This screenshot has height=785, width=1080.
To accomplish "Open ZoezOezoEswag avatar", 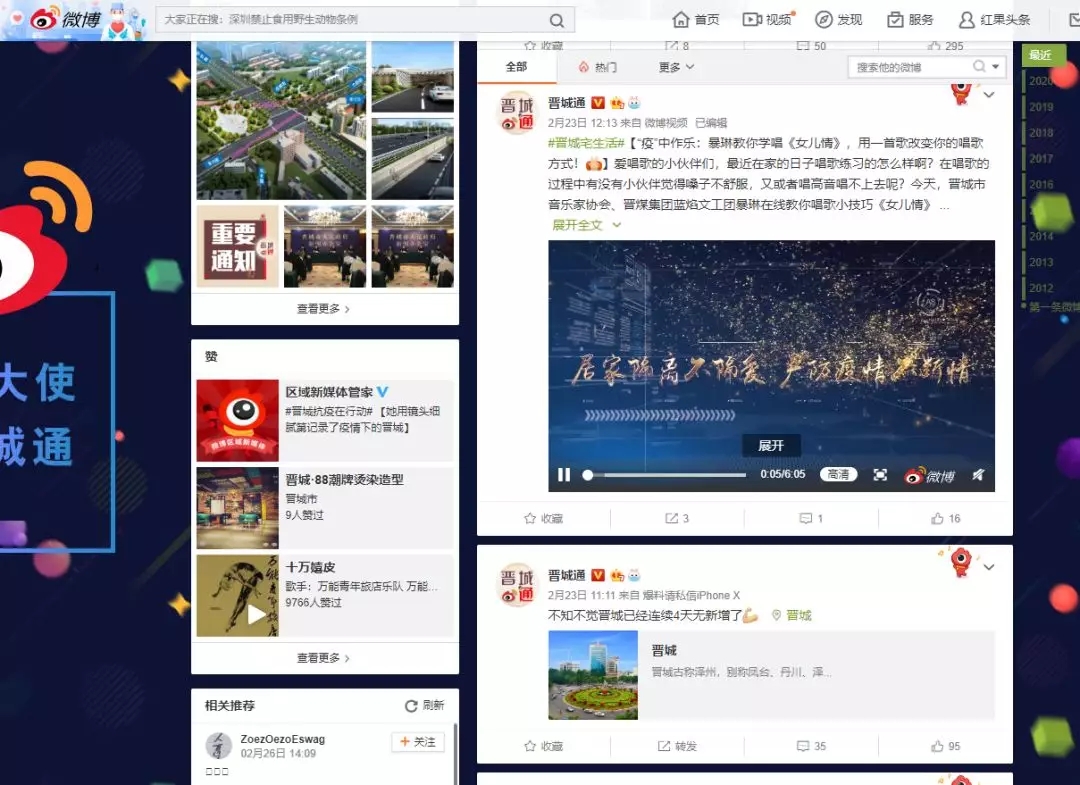I will tap(219, 746).
